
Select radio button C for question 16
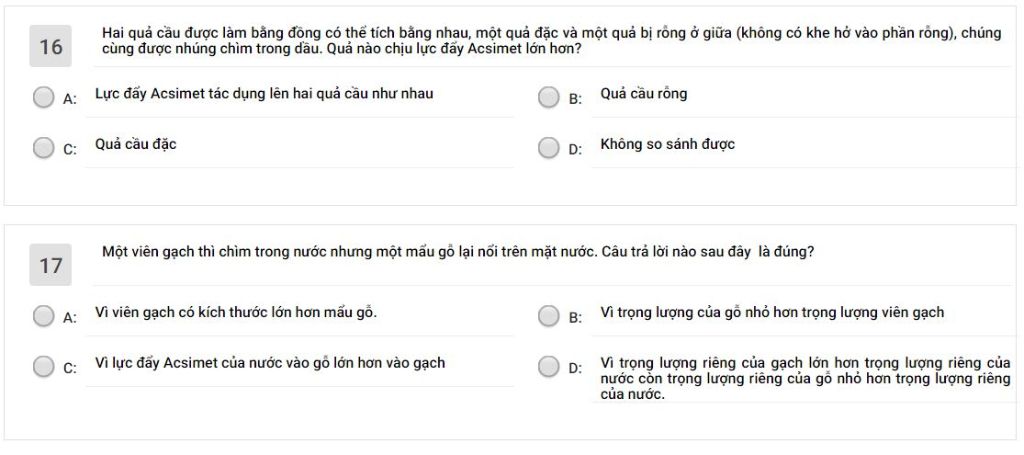click(x=44, y=148)
